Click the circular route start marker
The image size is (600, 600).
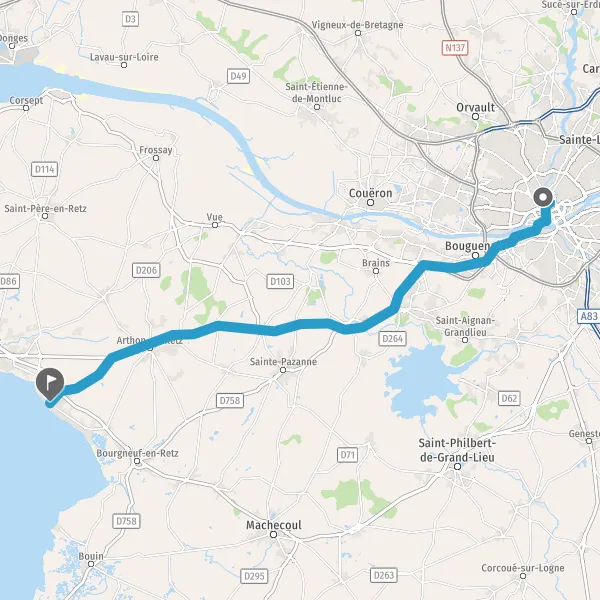coord(543,197)
